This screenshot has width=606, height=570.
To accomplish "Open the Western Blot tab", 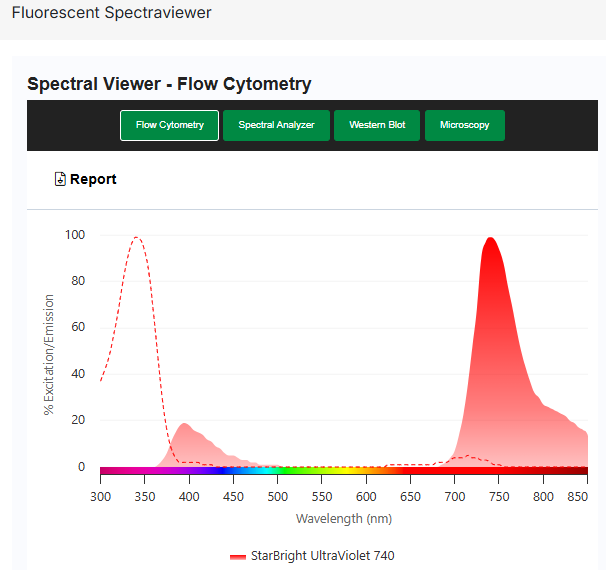I will [377, 125].
